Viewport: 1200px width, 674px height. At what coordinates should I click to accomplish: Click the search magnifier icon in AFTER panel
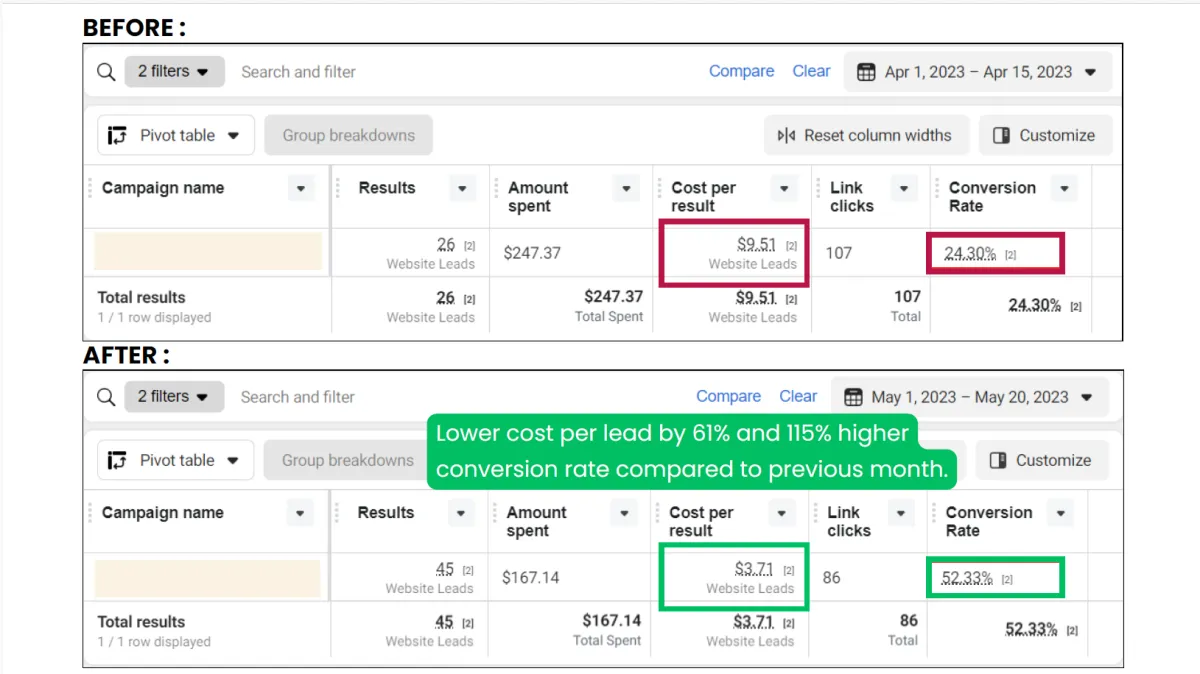(x=106, y=397)
